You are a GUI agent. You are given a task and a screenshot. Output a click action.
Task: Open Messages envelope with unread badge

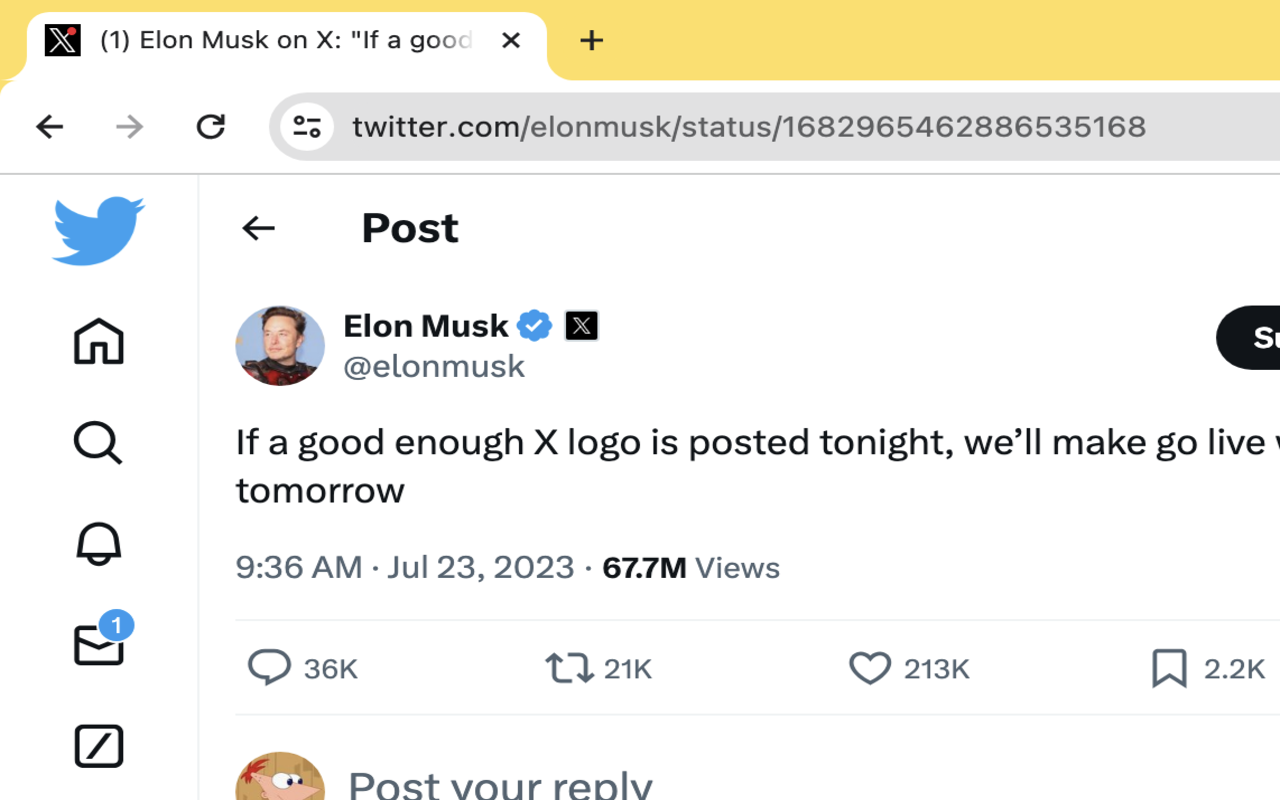(x=99, y=645)
